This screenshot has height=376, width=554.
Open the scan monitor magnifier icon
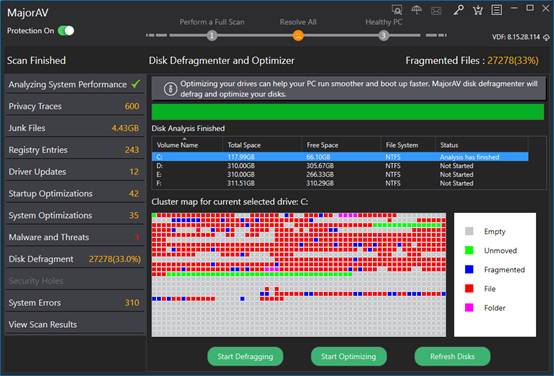pyautogui.click(x=397, y=10)
